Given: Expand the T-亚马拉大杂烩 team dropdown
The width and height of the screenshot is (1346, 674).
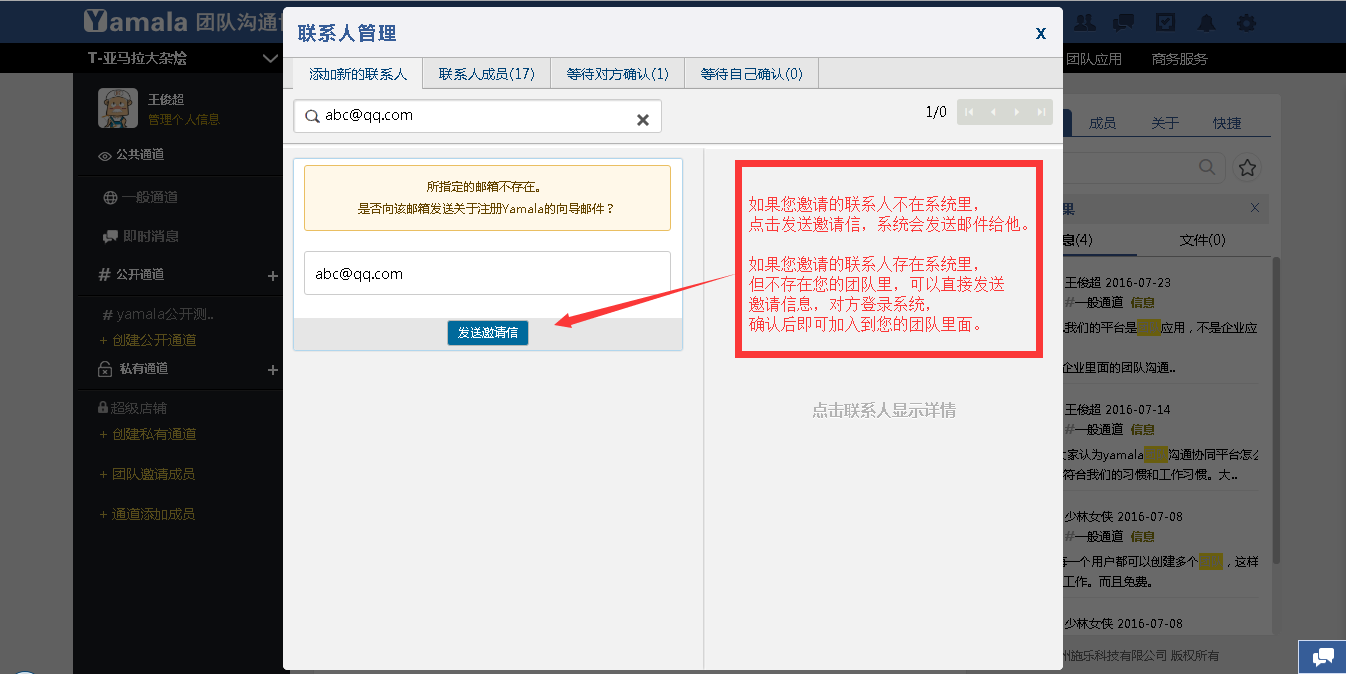Looking at the screenshot, I should coord(270,59).
